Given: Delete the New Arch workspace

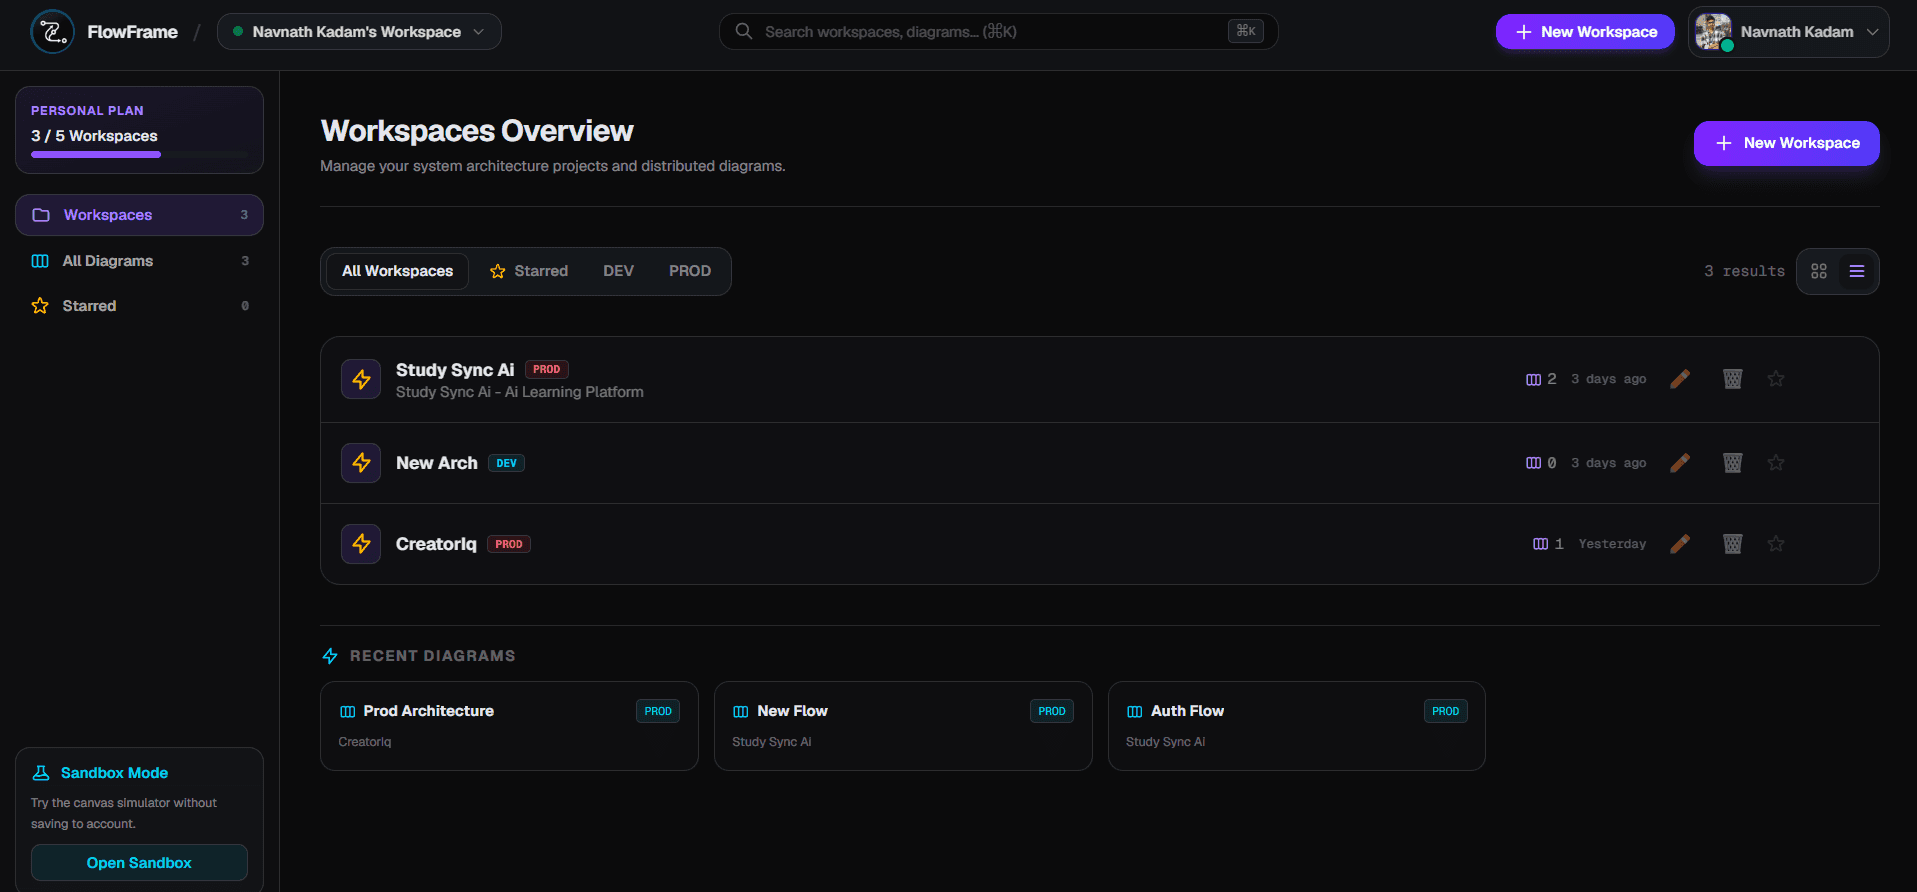Looking at the screenshot, I should (1733, 463).
